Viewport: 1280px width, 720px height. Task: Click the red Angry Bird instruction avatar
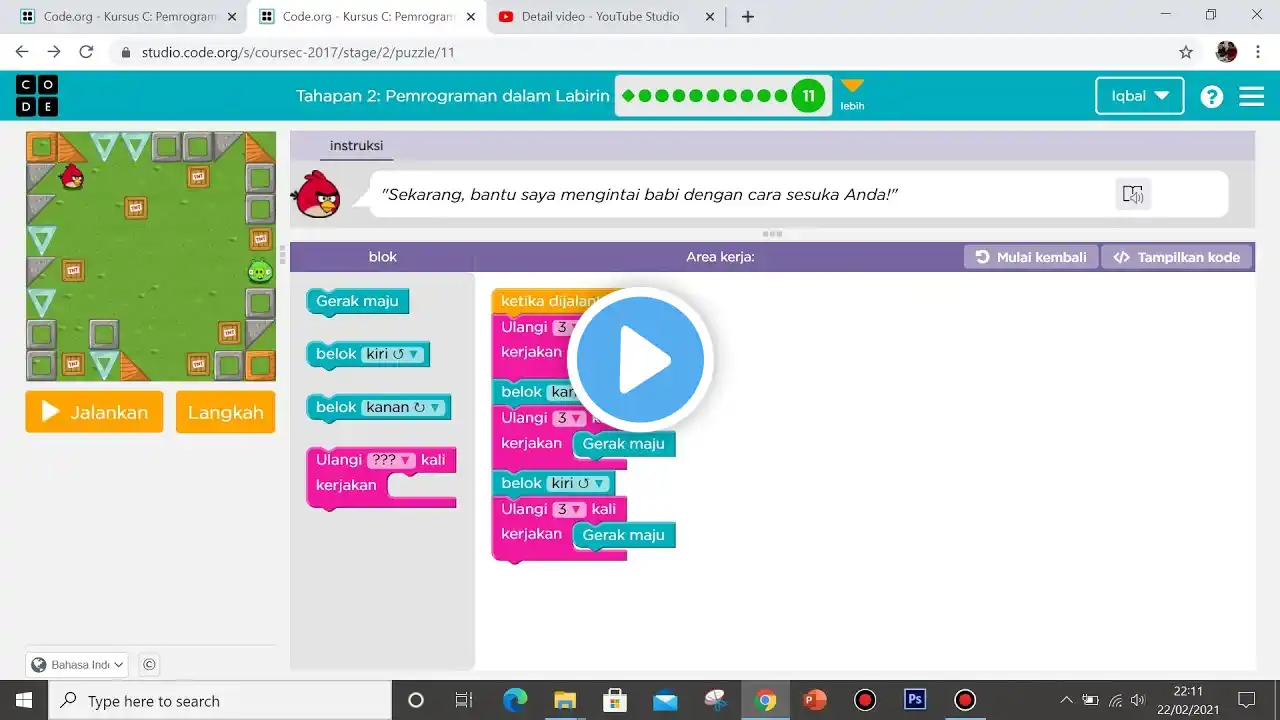(x=316, y=194)
